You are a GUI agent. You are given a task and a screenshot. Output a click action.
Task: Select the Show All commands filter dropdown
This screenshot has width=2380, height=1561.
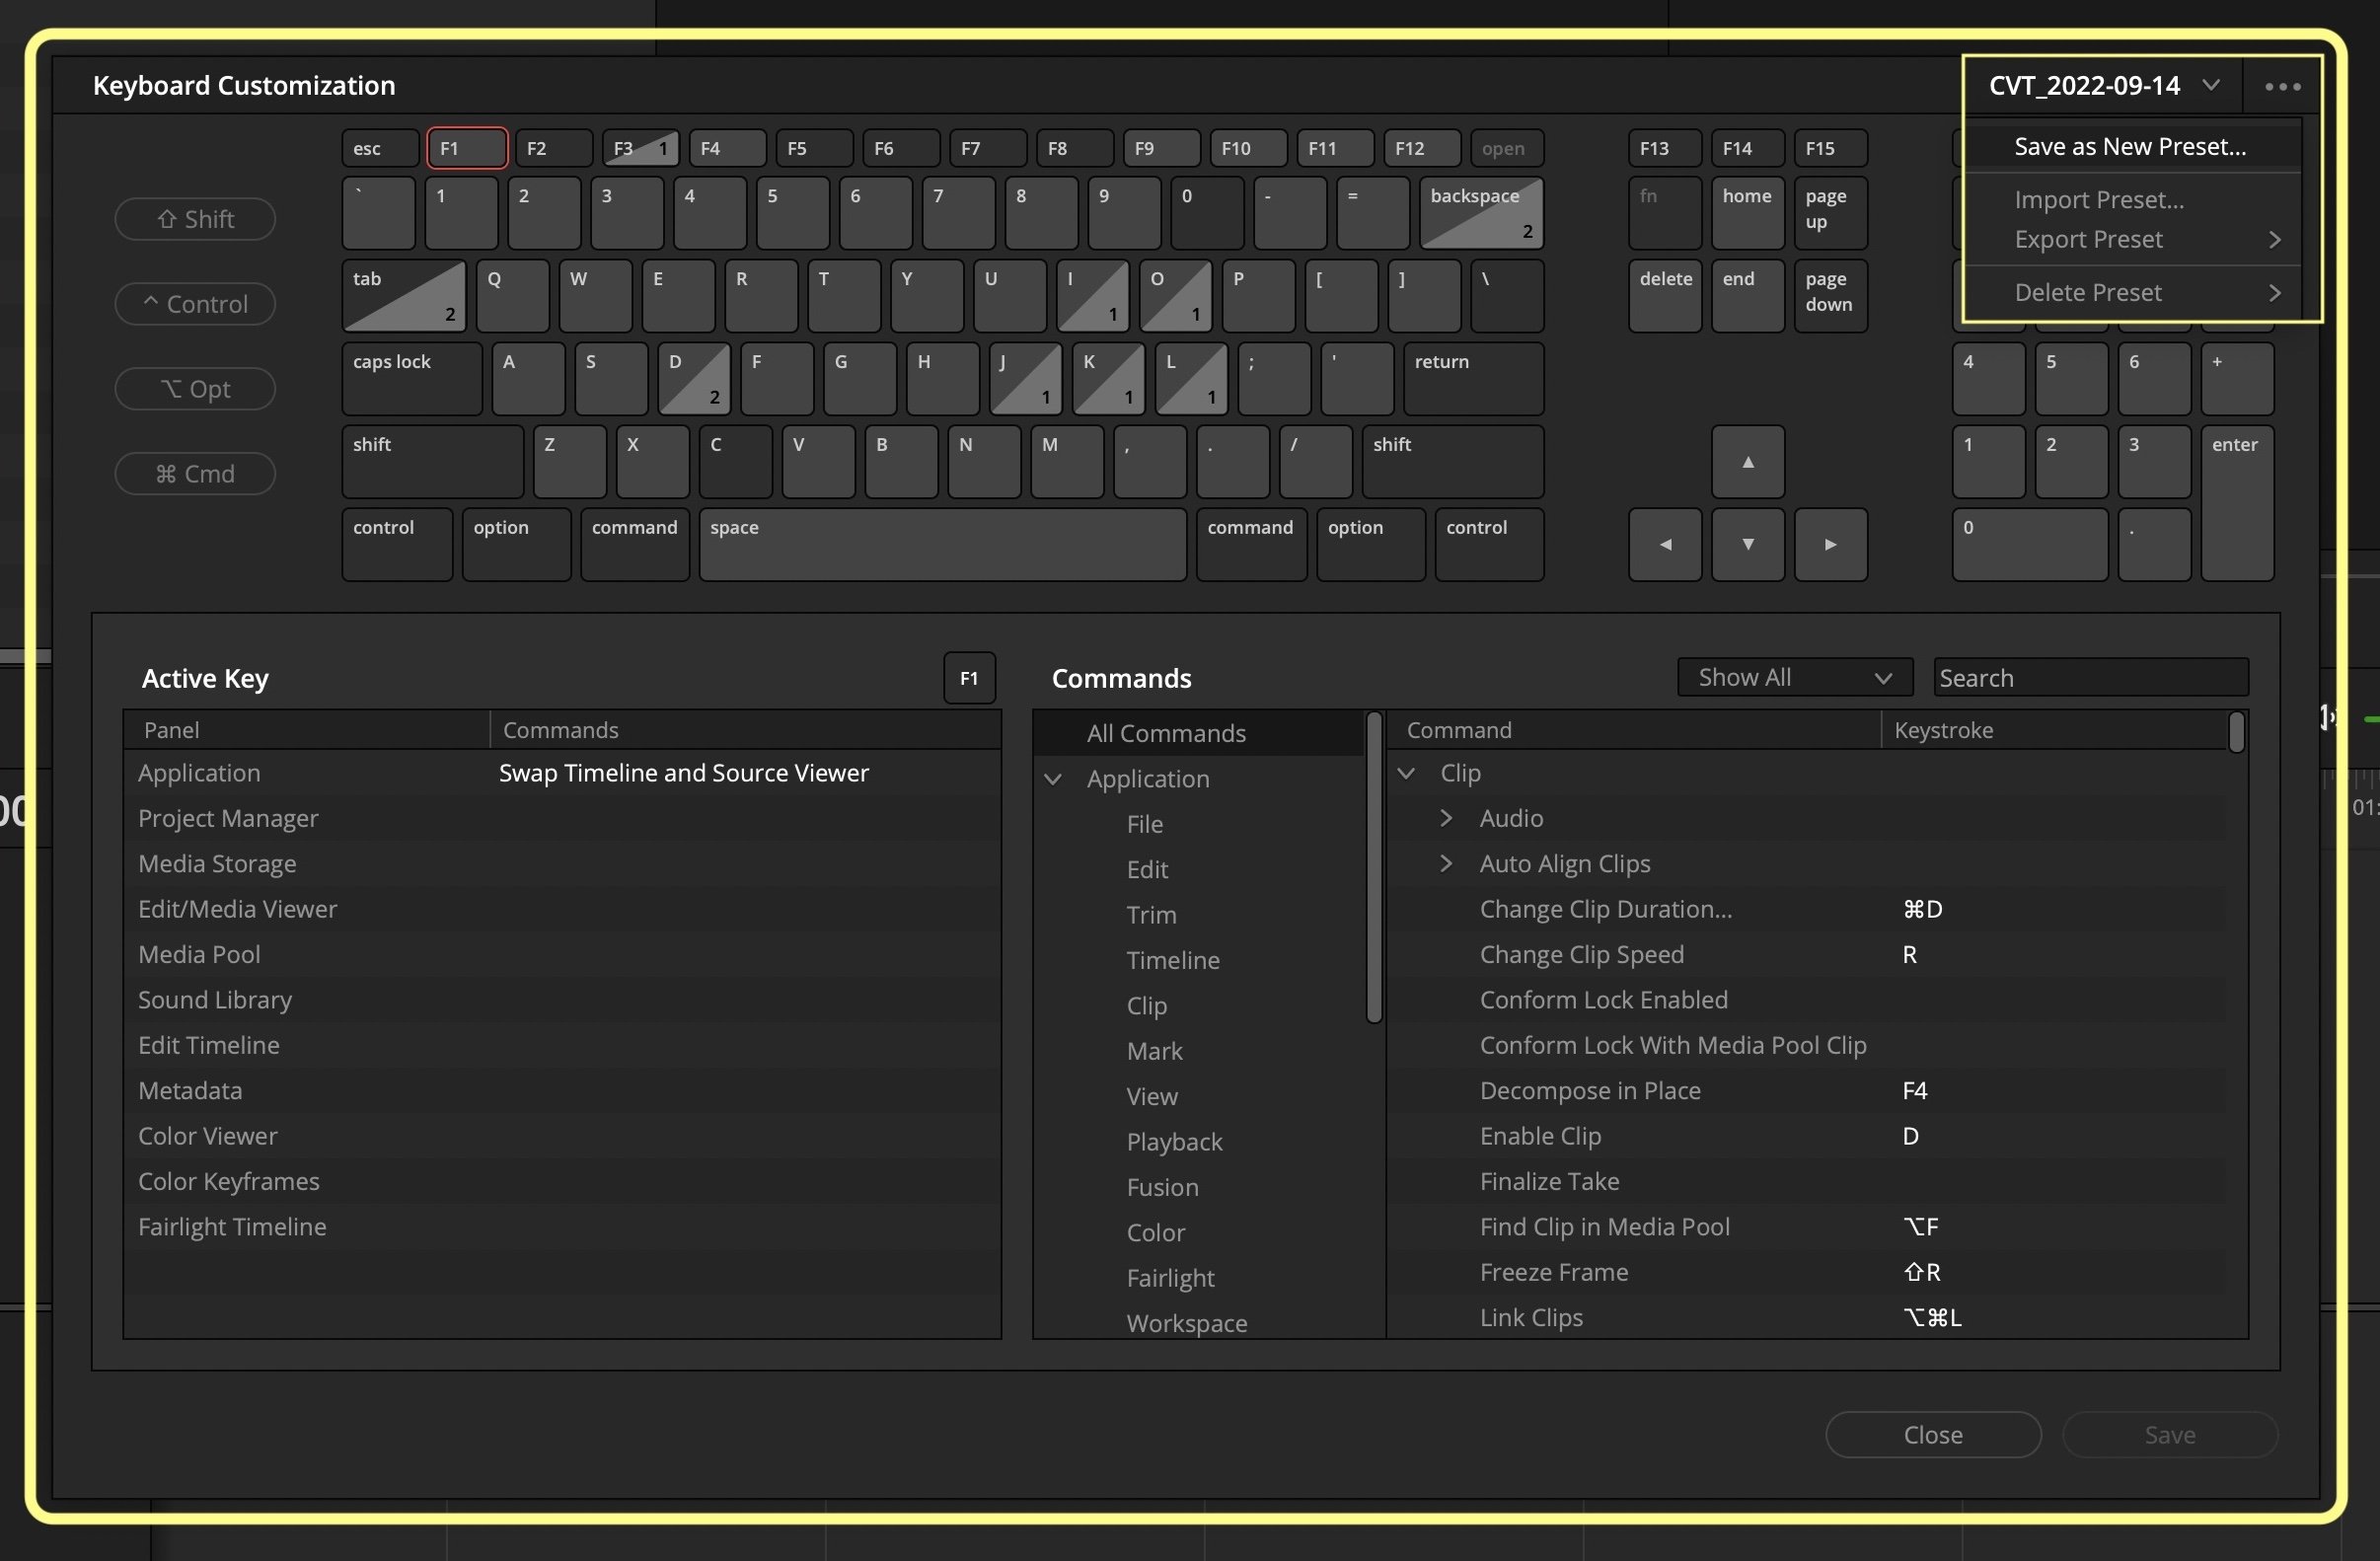[x=1786, y=678]
